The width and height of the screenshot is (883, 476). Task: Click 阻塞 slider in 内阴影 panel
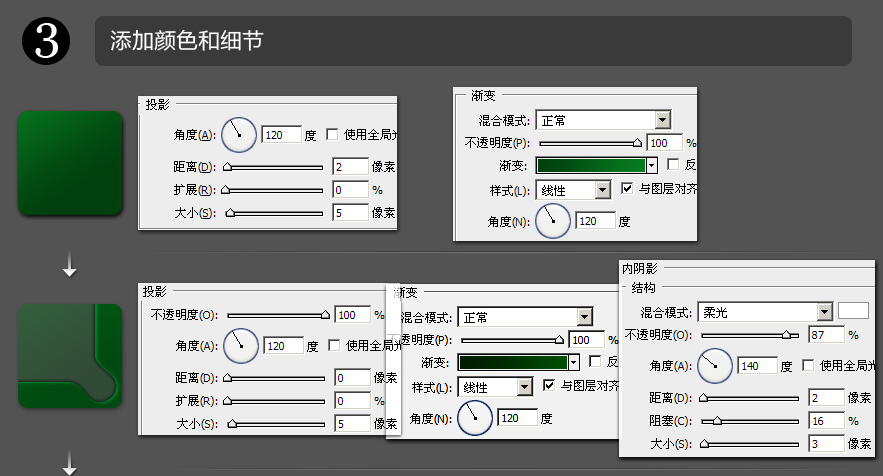[x=750, y=421]
